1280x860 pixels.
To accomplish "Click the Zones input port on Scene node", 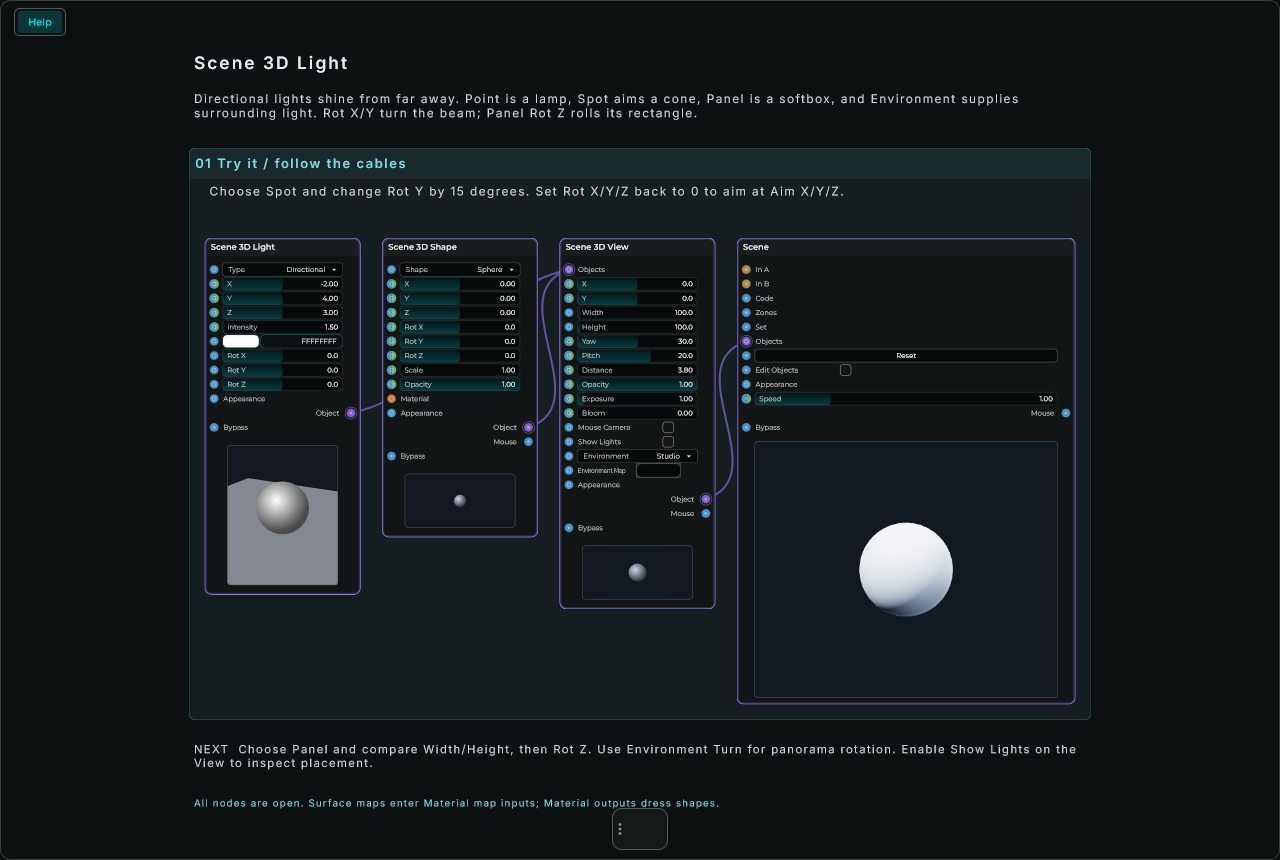I will [x=746, y=313].
